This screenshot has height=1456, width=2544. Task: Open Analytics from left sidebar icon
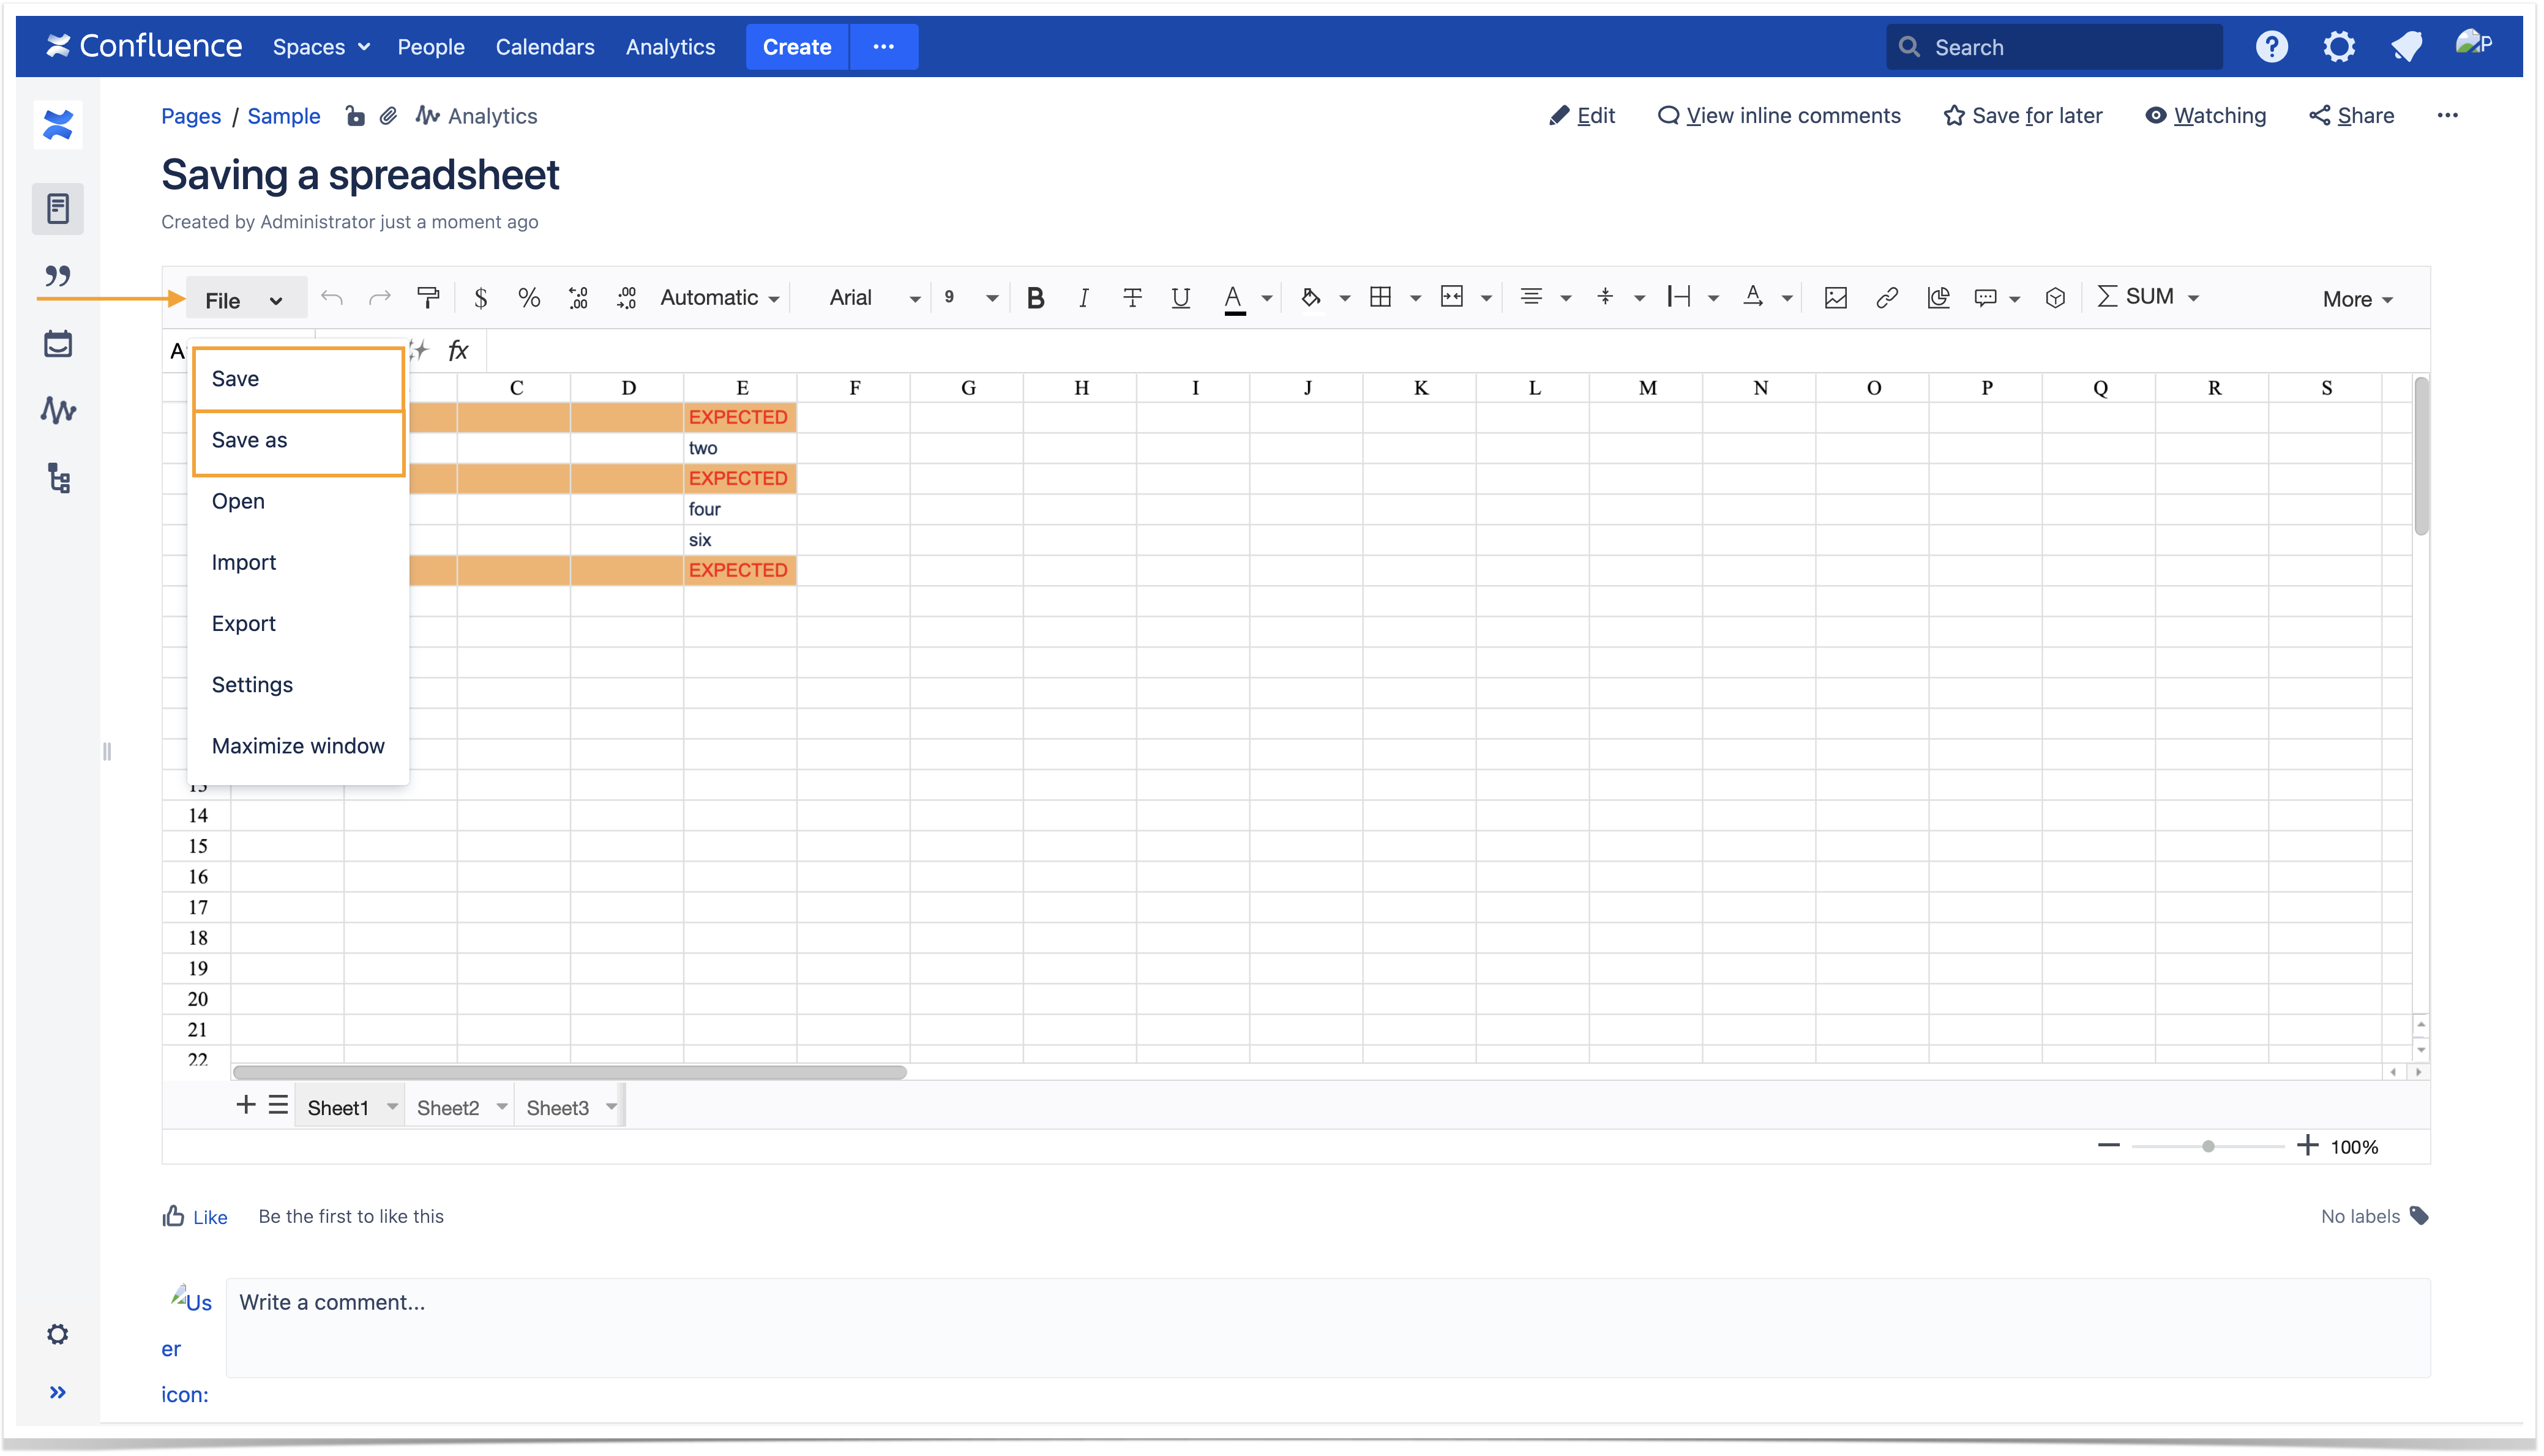coord(58,410)
